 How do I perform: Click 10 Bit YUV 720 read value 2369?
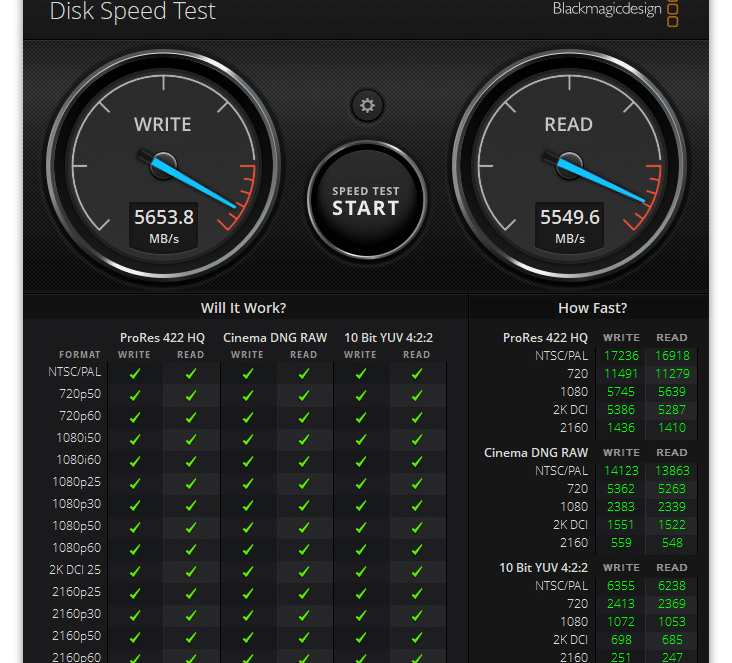672,604
